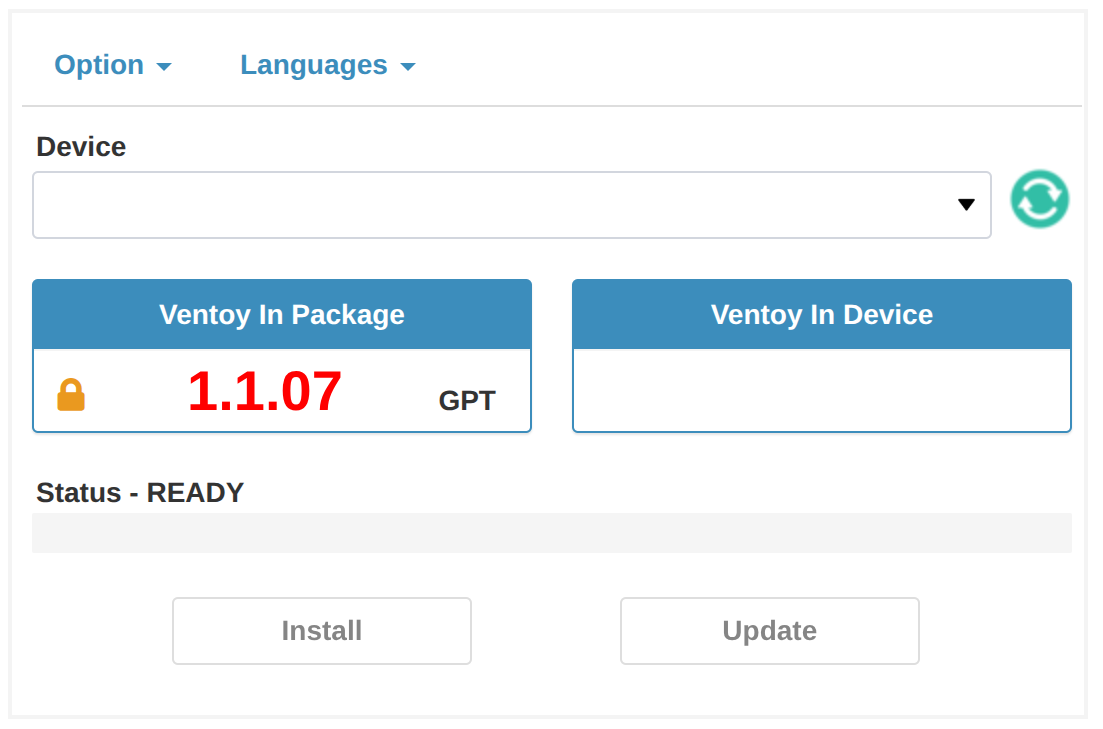Click the status progress bar

point(551,533)
